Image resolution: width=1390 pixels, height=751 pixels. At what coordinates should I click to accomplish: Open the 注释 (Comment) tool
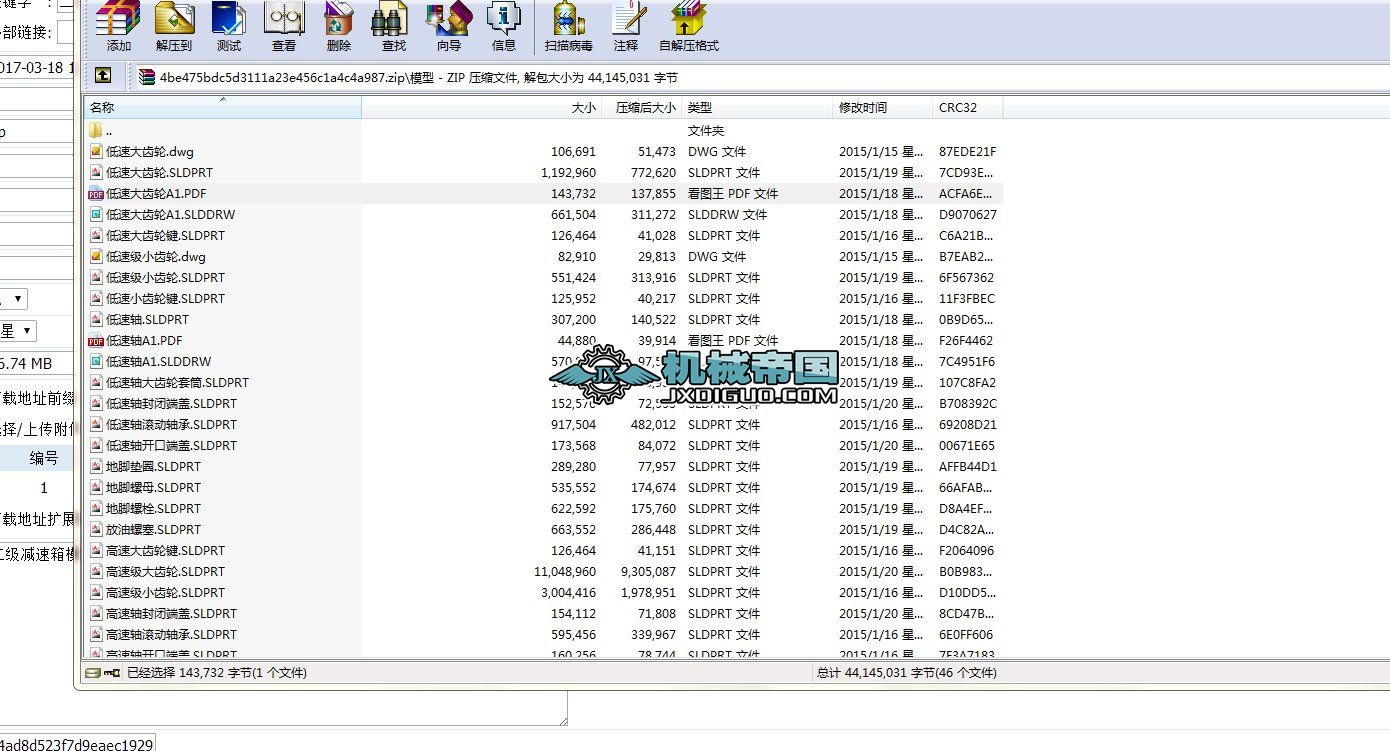click(626, 26)
